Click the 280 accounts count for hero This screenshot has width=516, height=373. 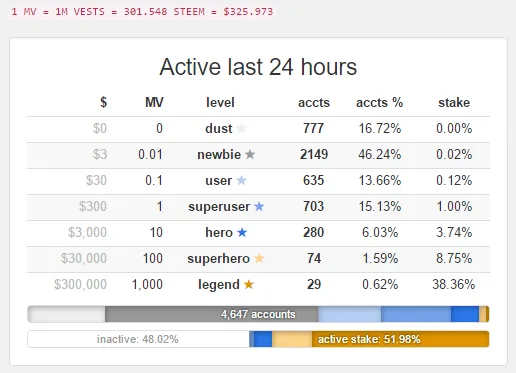313,232
